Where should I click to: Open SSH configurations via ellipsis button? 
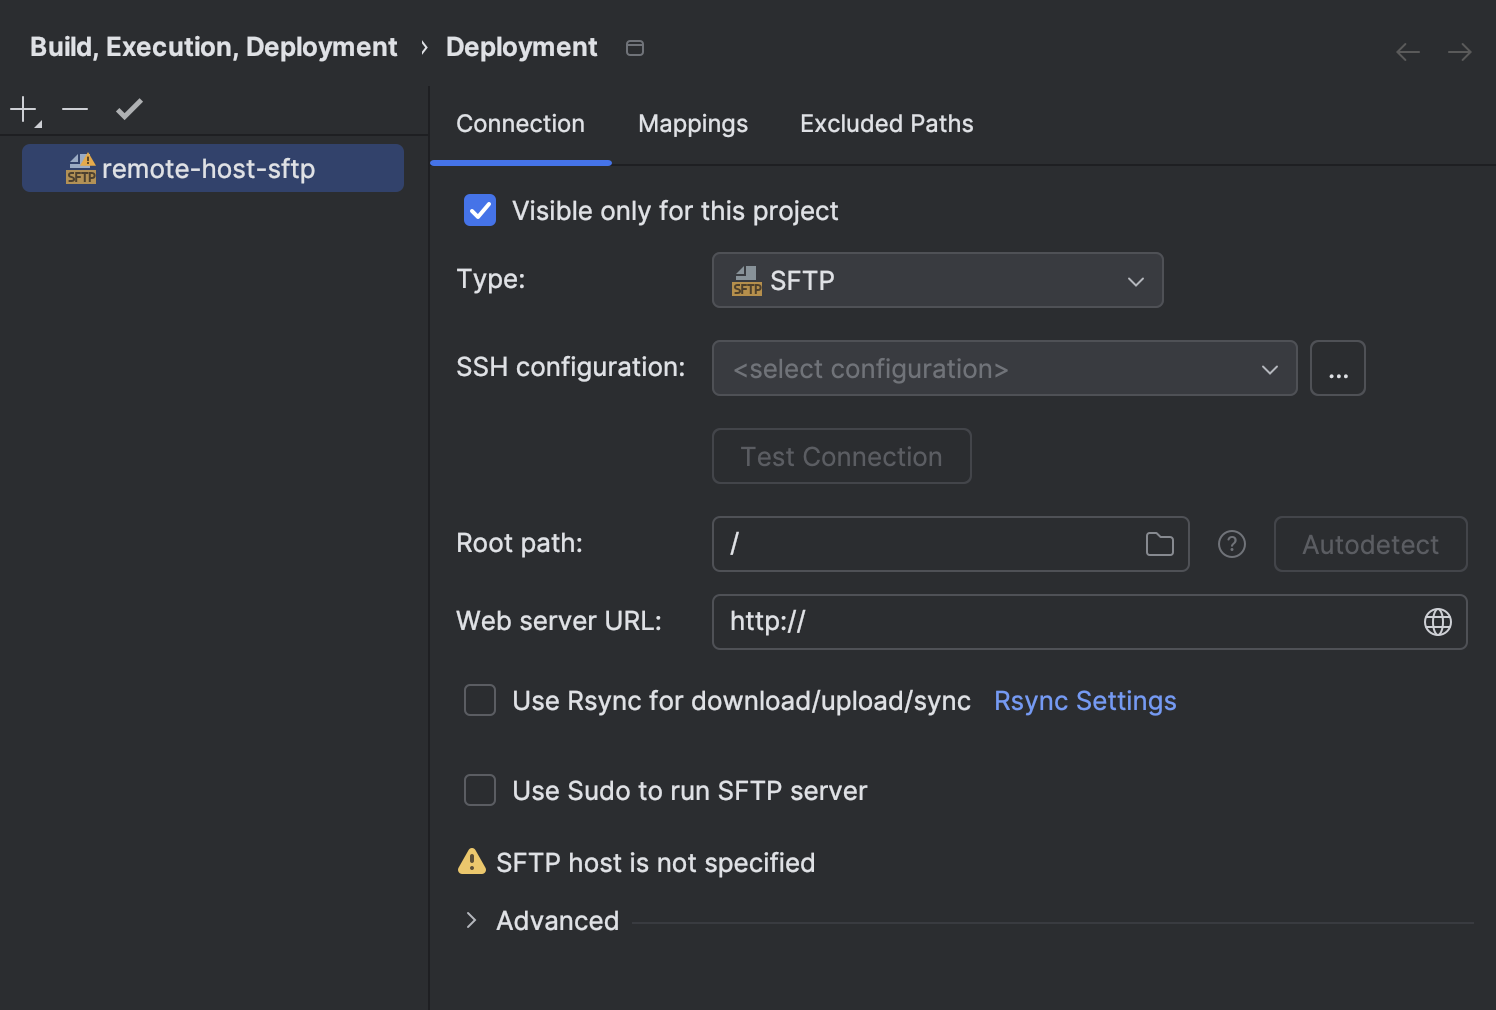coord(1338,368)
